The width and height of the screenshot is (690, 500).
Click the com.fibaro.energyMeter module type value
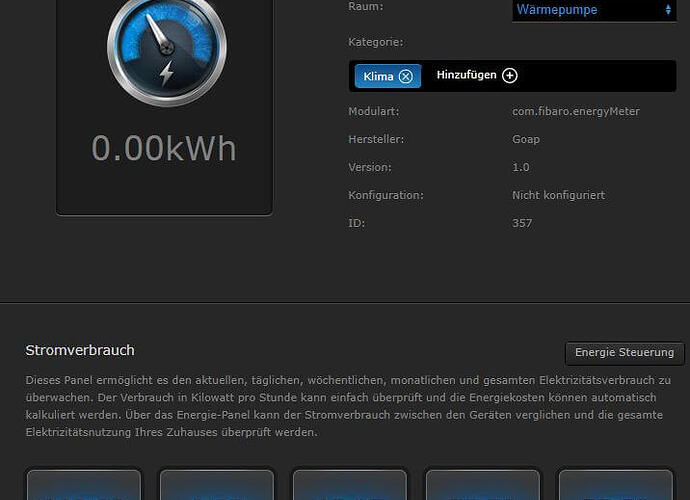(x=576, y=112)
